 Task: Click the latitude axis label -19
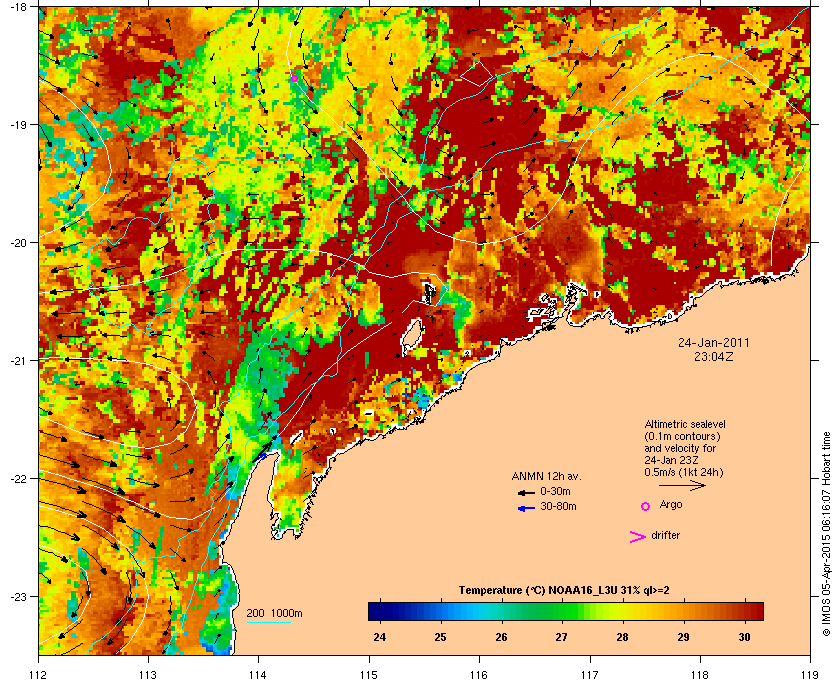(x=18, y=125)
